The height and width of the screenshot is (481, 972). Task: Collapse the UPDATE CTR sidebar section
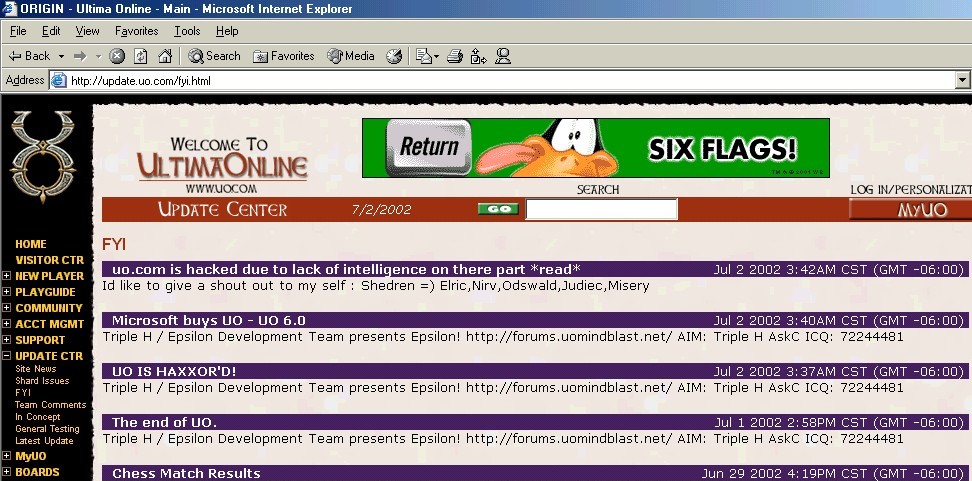7,356
